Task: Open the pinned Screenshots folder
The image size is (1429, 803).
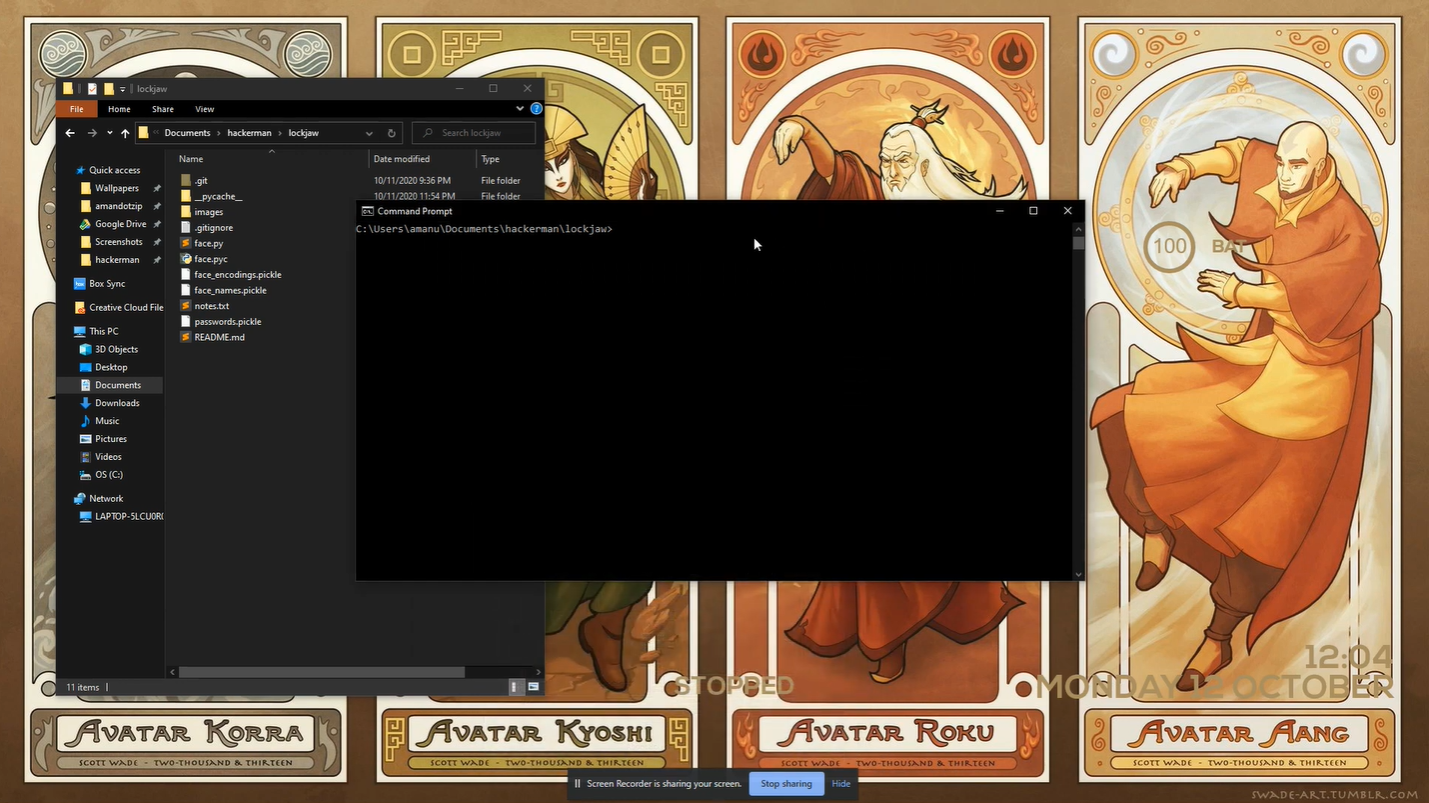Action: coord(118,242)
